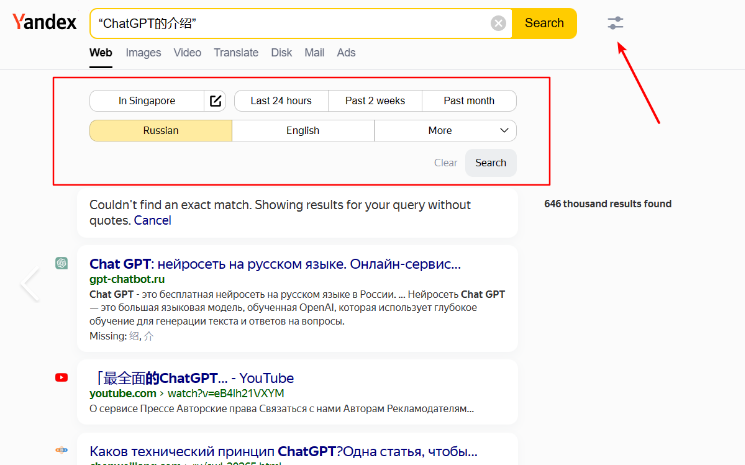Click the Cancel link for unquoted results
This screenshot has width=745, height=465.
pyautogui.click(x=152, y=220)
